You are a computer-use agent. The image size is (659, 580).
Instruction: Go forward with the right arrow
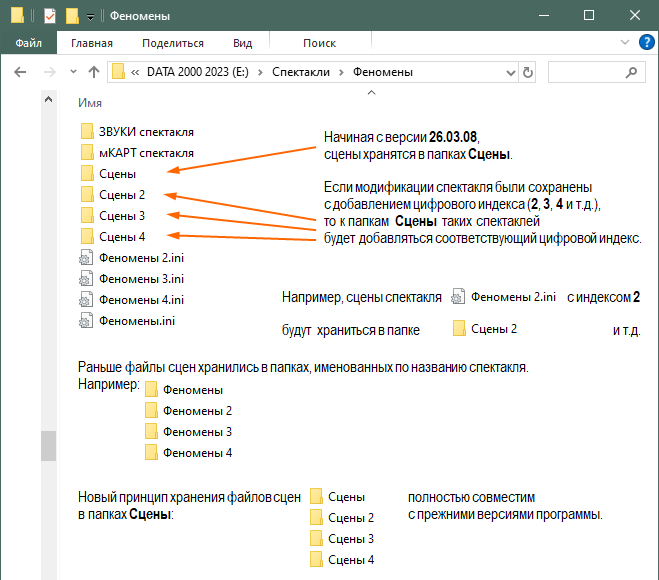pyautogui.click(x=50, y=72)
